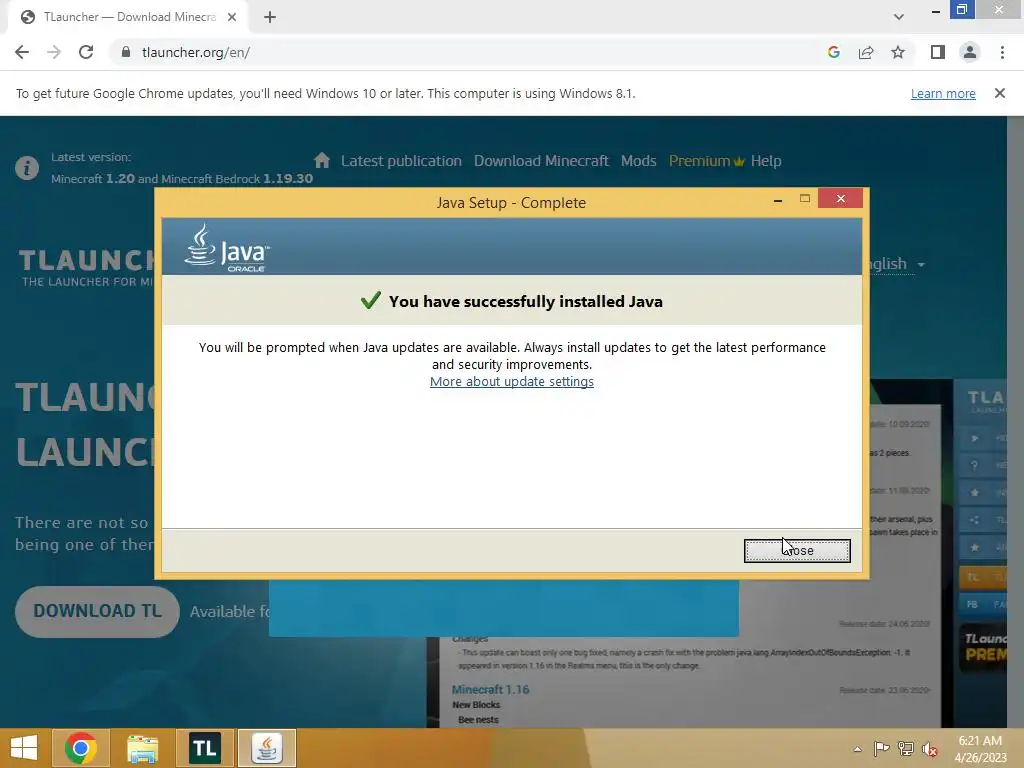Image resolution: width=1024 pixels, height=768 pixels.
Task: Open the Chrome profile avatar menu
Action: 970,52
